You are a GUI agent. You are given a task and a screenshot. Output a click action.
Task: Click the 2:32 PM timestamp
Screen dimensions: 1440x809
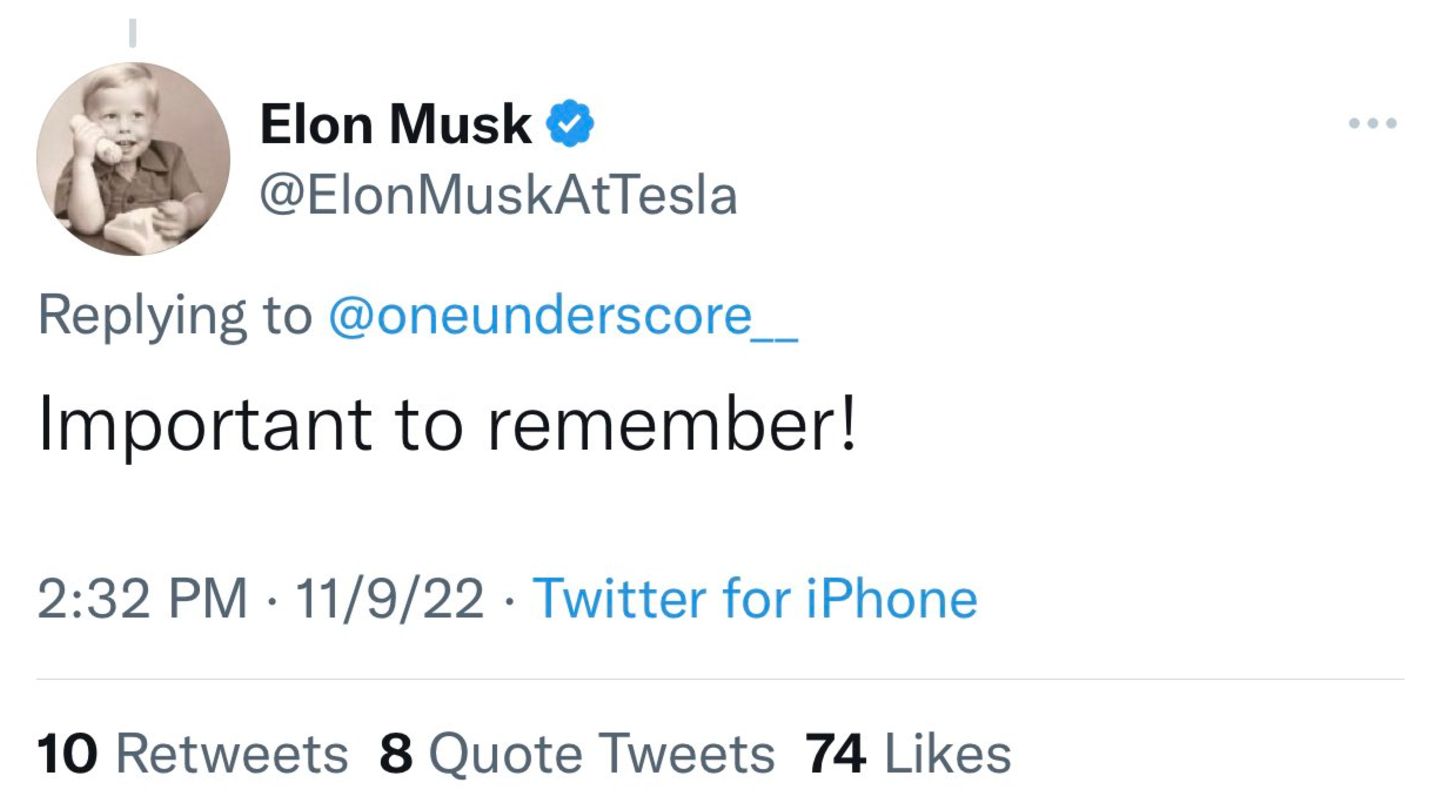142,599
